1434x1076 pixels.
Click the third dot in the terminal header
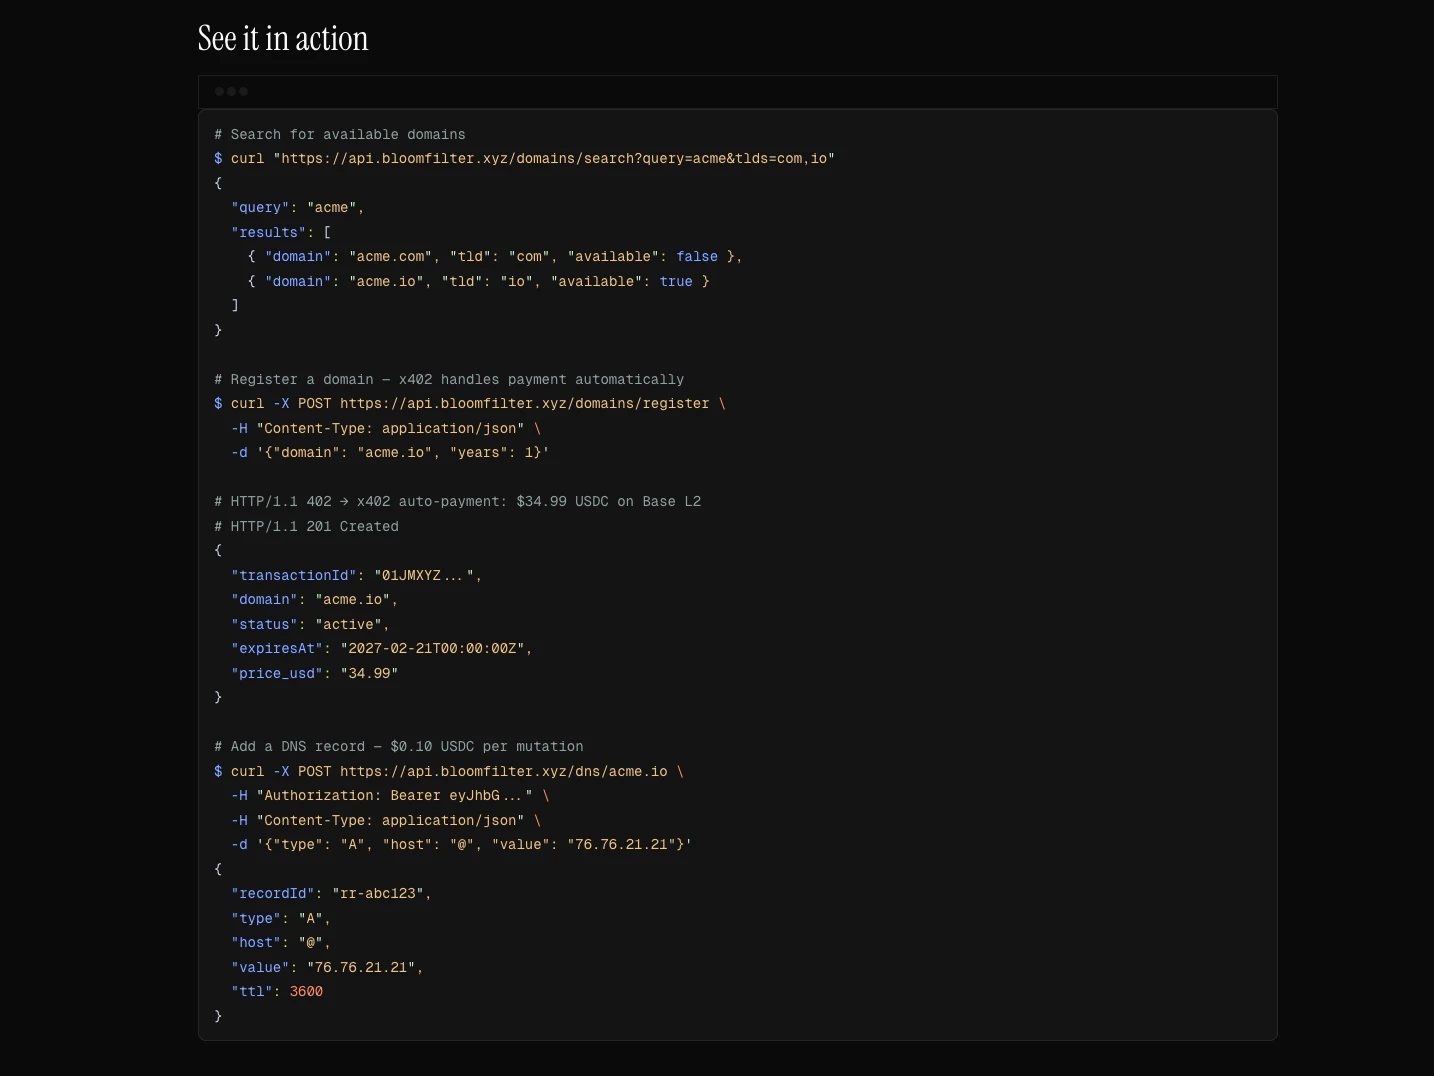(243, 92)
